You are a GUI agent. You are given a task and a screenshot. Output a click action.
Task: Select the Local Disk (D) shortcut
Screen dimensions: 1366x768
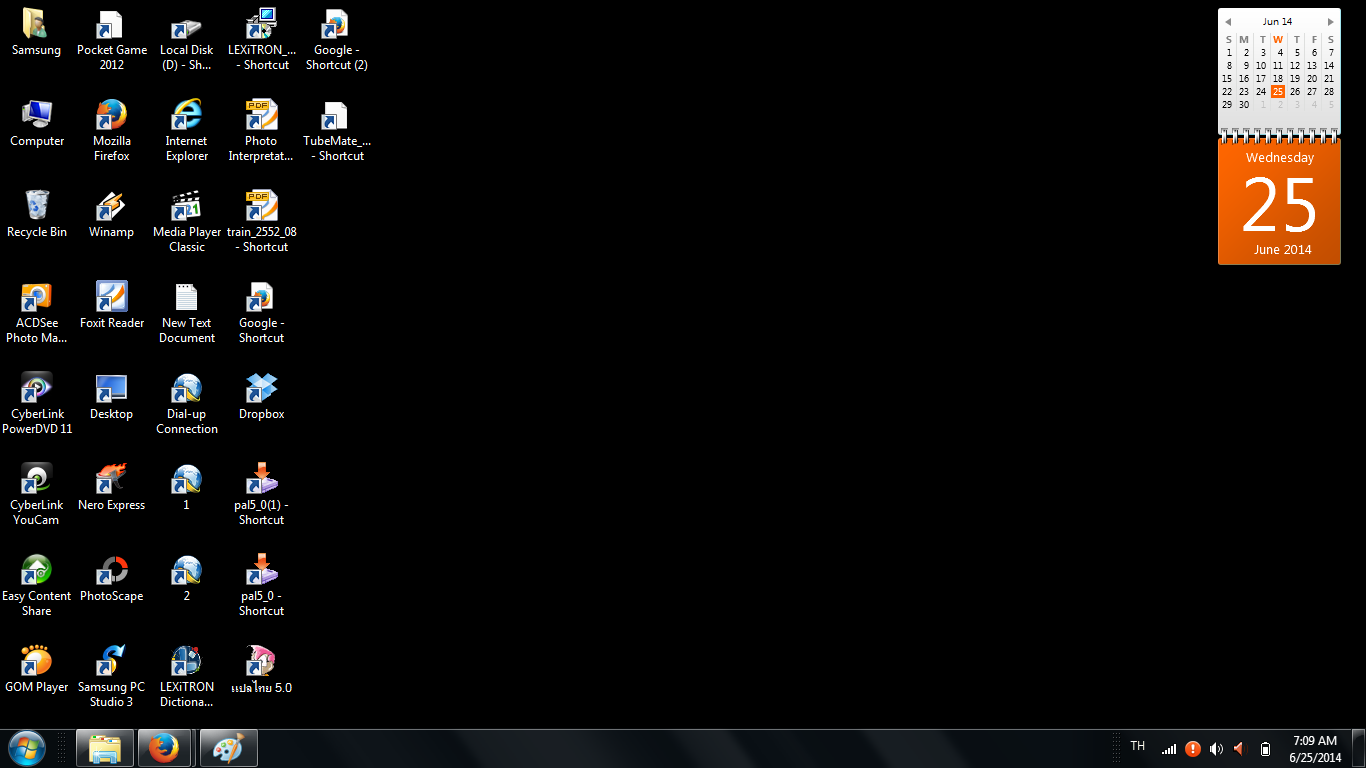tap(187, 40)
